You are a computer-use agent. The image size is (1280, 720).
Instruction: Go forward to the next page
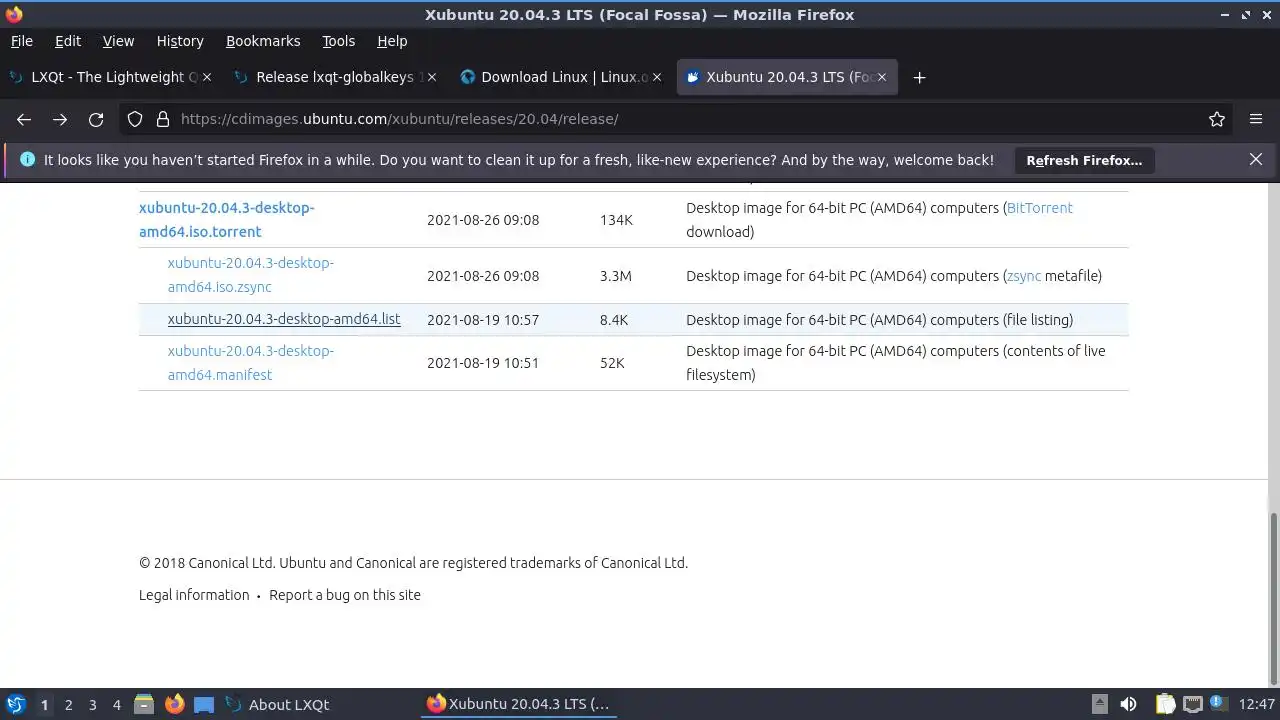point(60,119)
